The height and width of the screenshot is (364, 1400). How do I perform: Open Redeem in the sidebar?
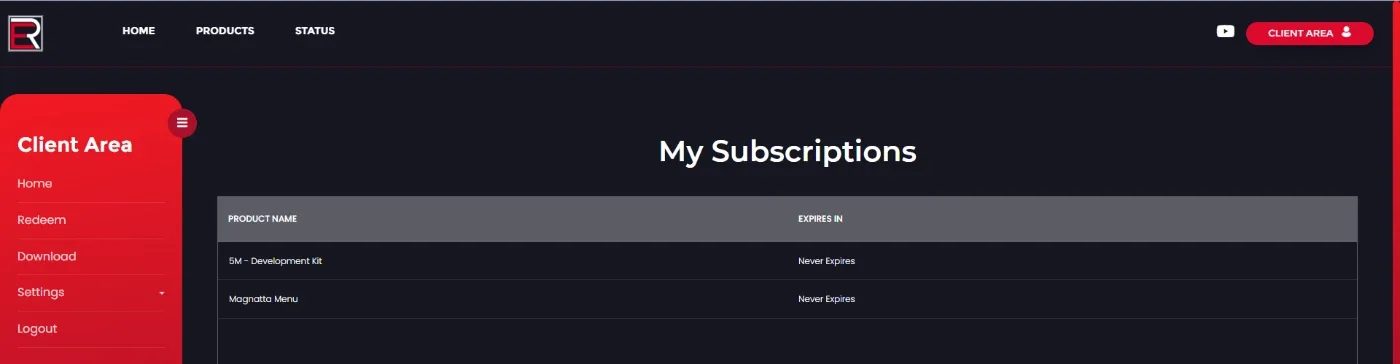click(x=42, y=220)
